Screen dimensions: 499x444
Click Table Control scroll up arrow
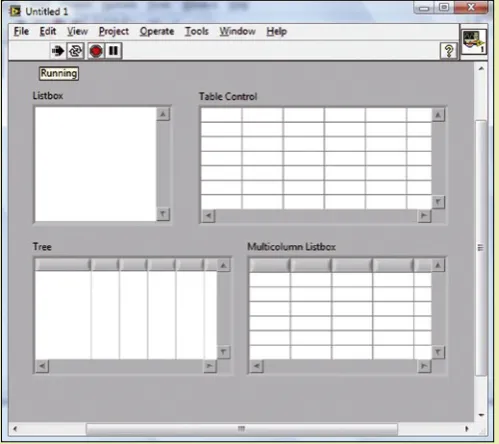click(438, 115)
